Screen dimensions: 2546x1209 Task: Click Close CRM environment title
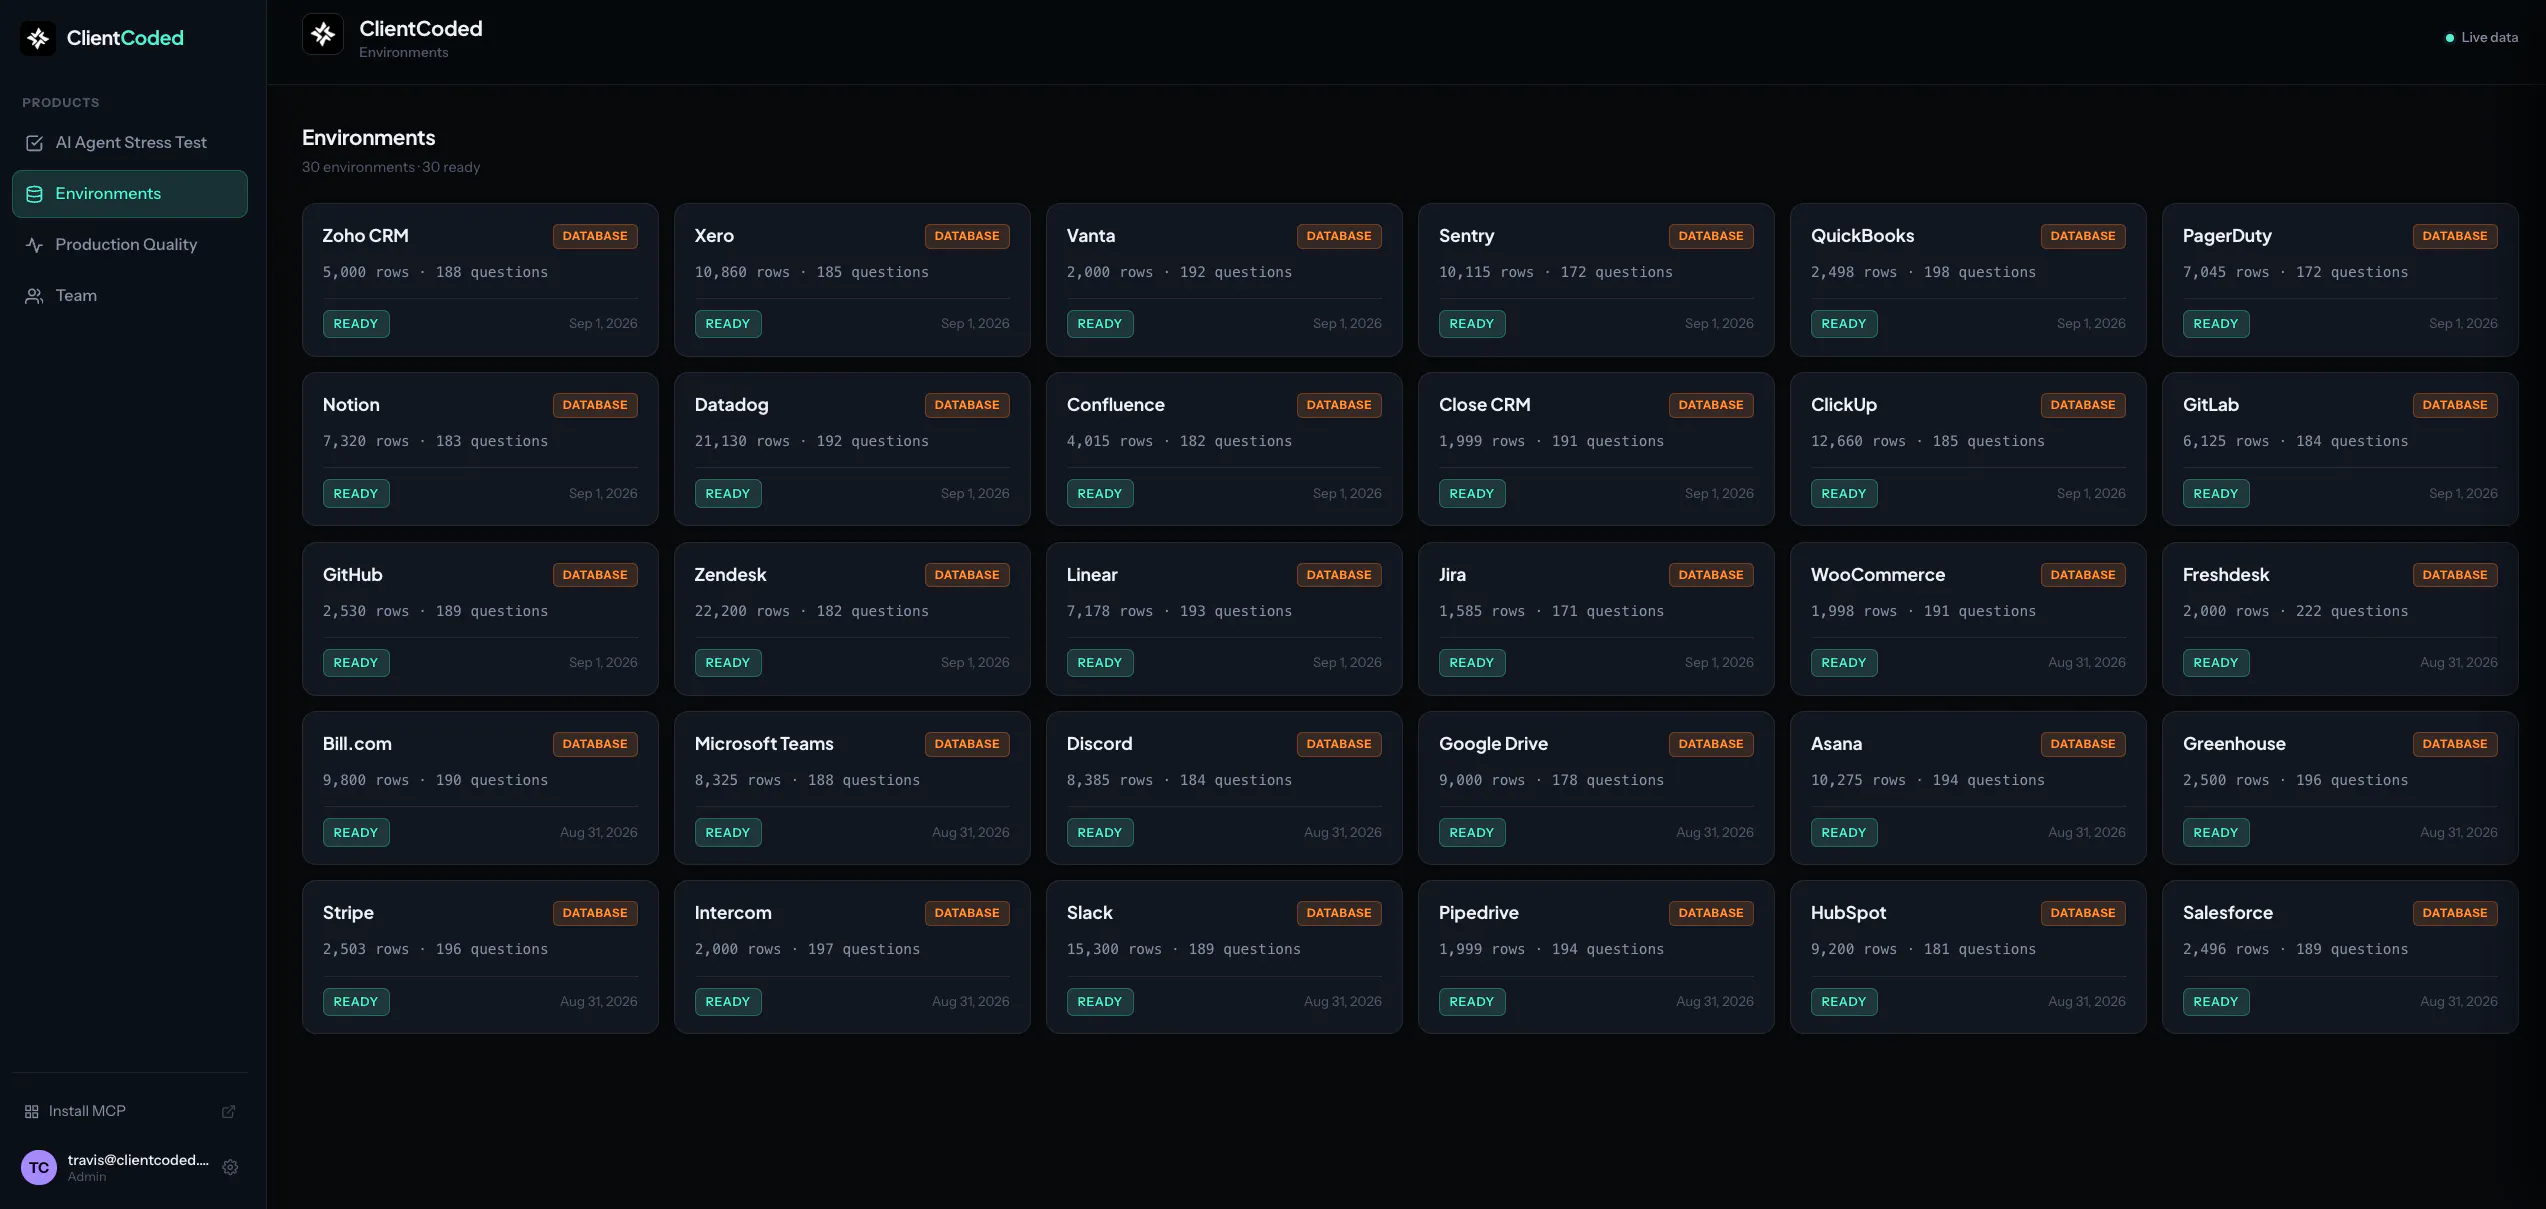(1484, 405)
